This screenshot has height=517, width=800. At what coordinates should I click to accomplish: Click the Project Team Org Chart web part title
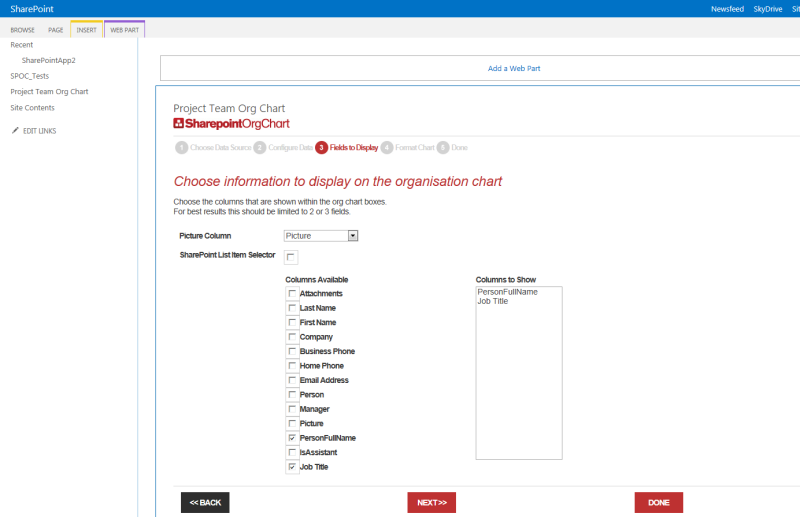pos(229,108)
